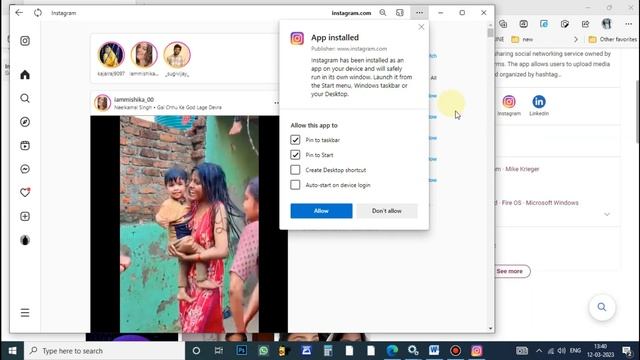Click the iammishika_00 username on post
Screen dimensions: 640x360
(x=134, y=100)
